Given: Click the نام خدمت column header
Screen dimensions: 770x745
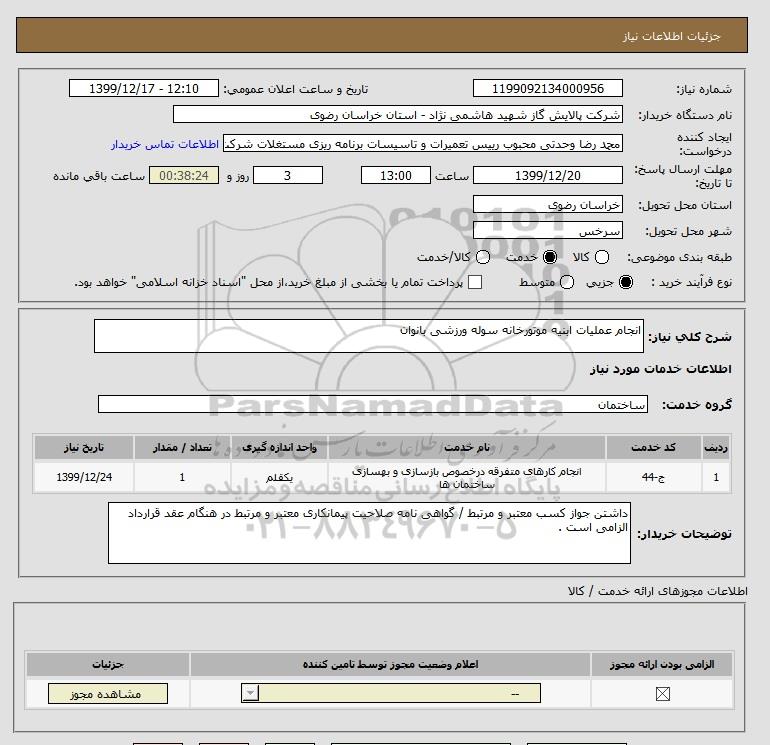Looking at the screenshot, I should pyautogui.click(x=467, y=447).
